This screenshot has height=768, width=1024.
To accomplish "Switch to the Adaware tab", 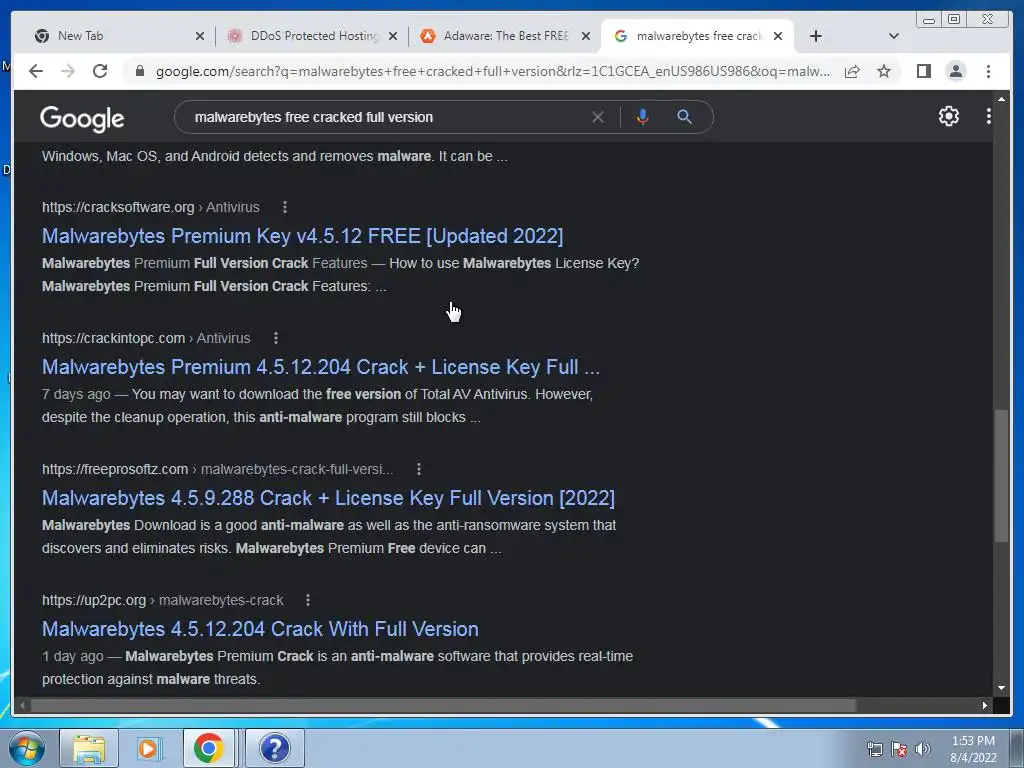I will [x=505, y=36].
